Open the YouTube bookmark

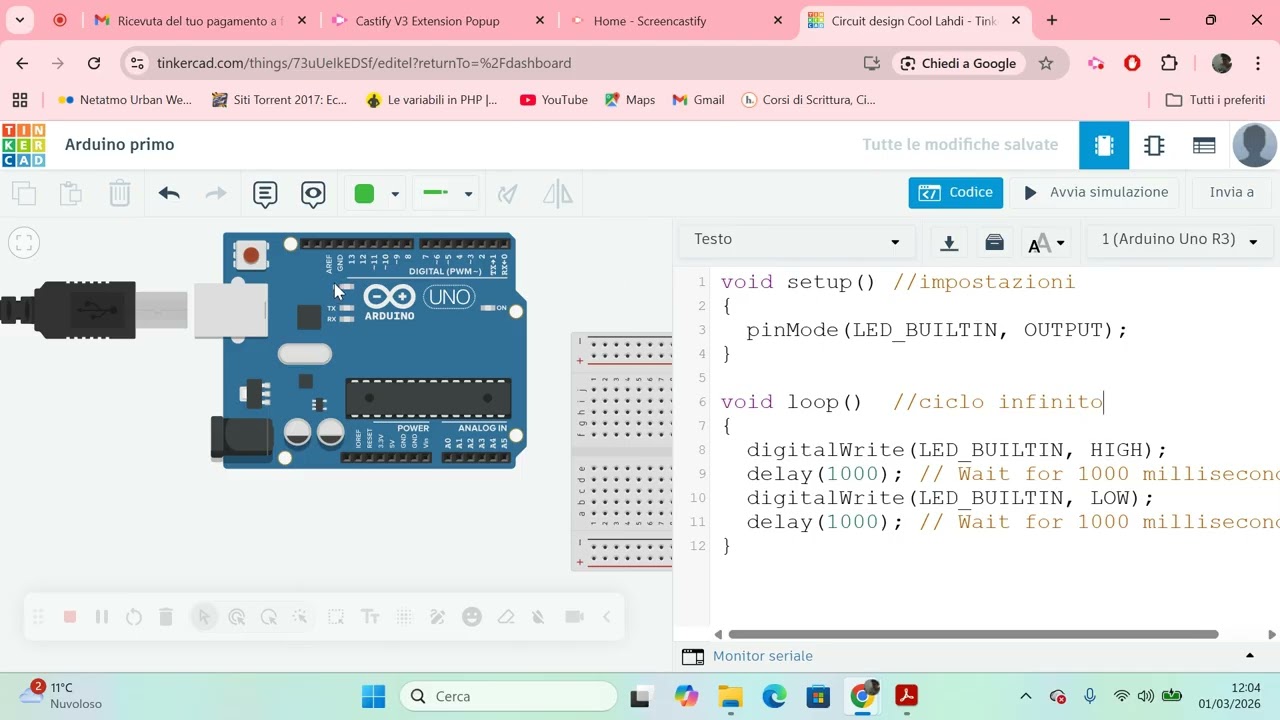(554, 100)
